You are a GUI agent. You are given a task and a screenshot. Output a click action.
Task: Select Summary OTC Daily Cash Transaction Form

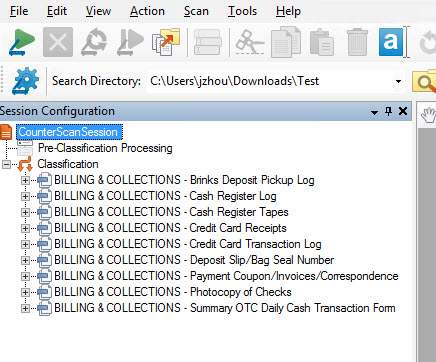(225, 308)
